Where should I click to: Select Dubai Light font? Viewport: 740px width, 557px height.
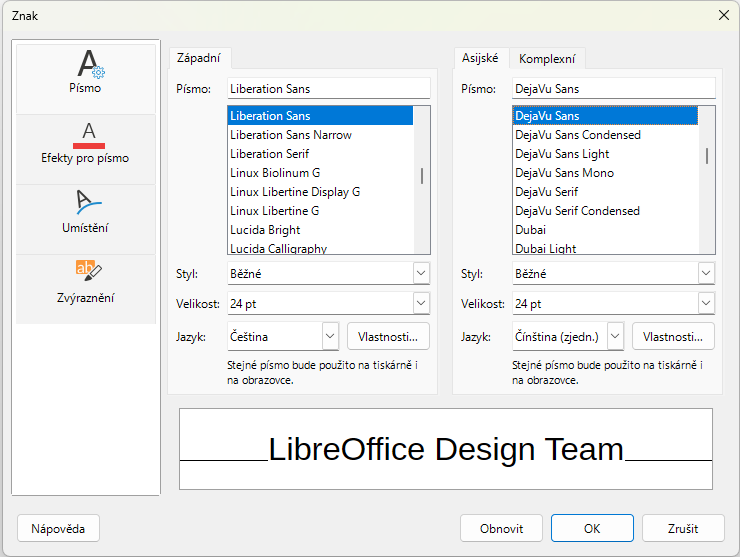coord(605,247)
